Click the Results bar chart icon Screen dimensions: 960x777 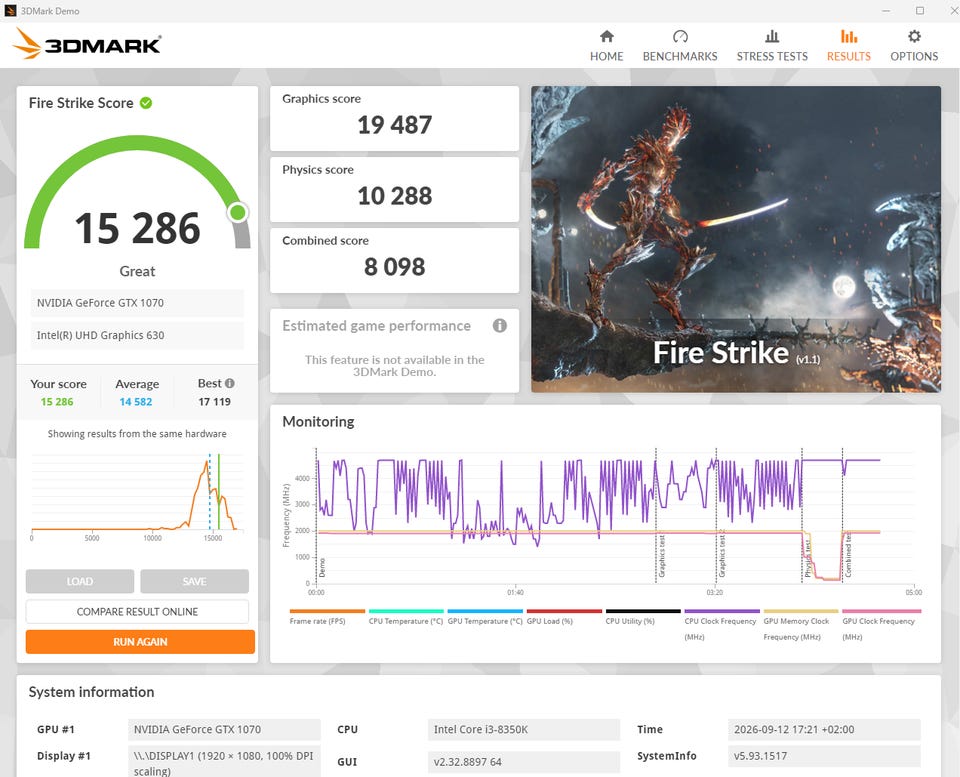pyautogui.click(x=849, y=37)
